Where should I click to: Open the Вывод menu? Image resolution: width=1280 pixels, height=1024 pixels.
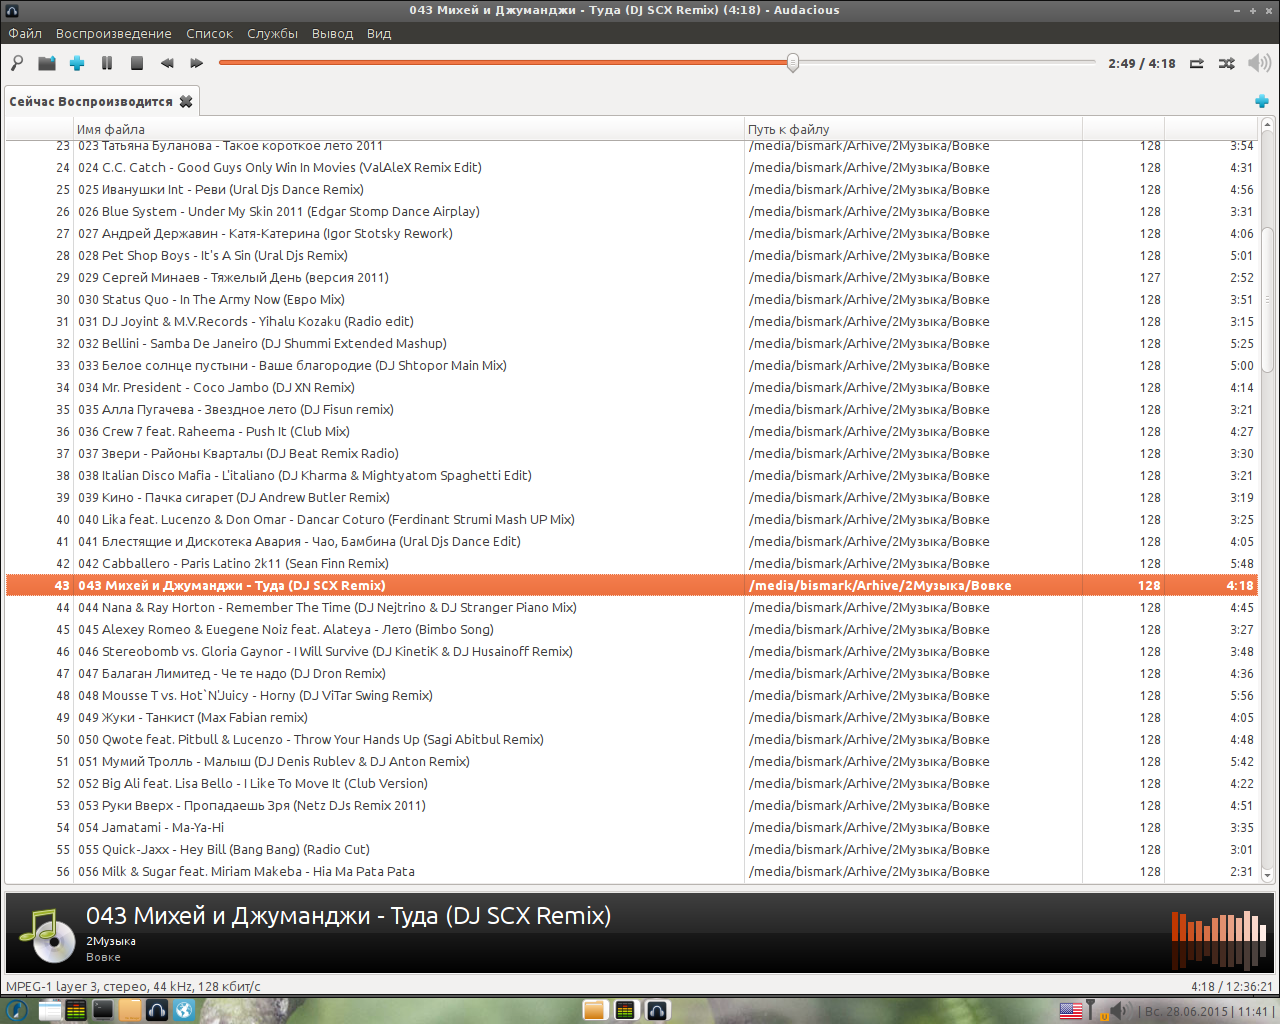(x=332, y=33)
